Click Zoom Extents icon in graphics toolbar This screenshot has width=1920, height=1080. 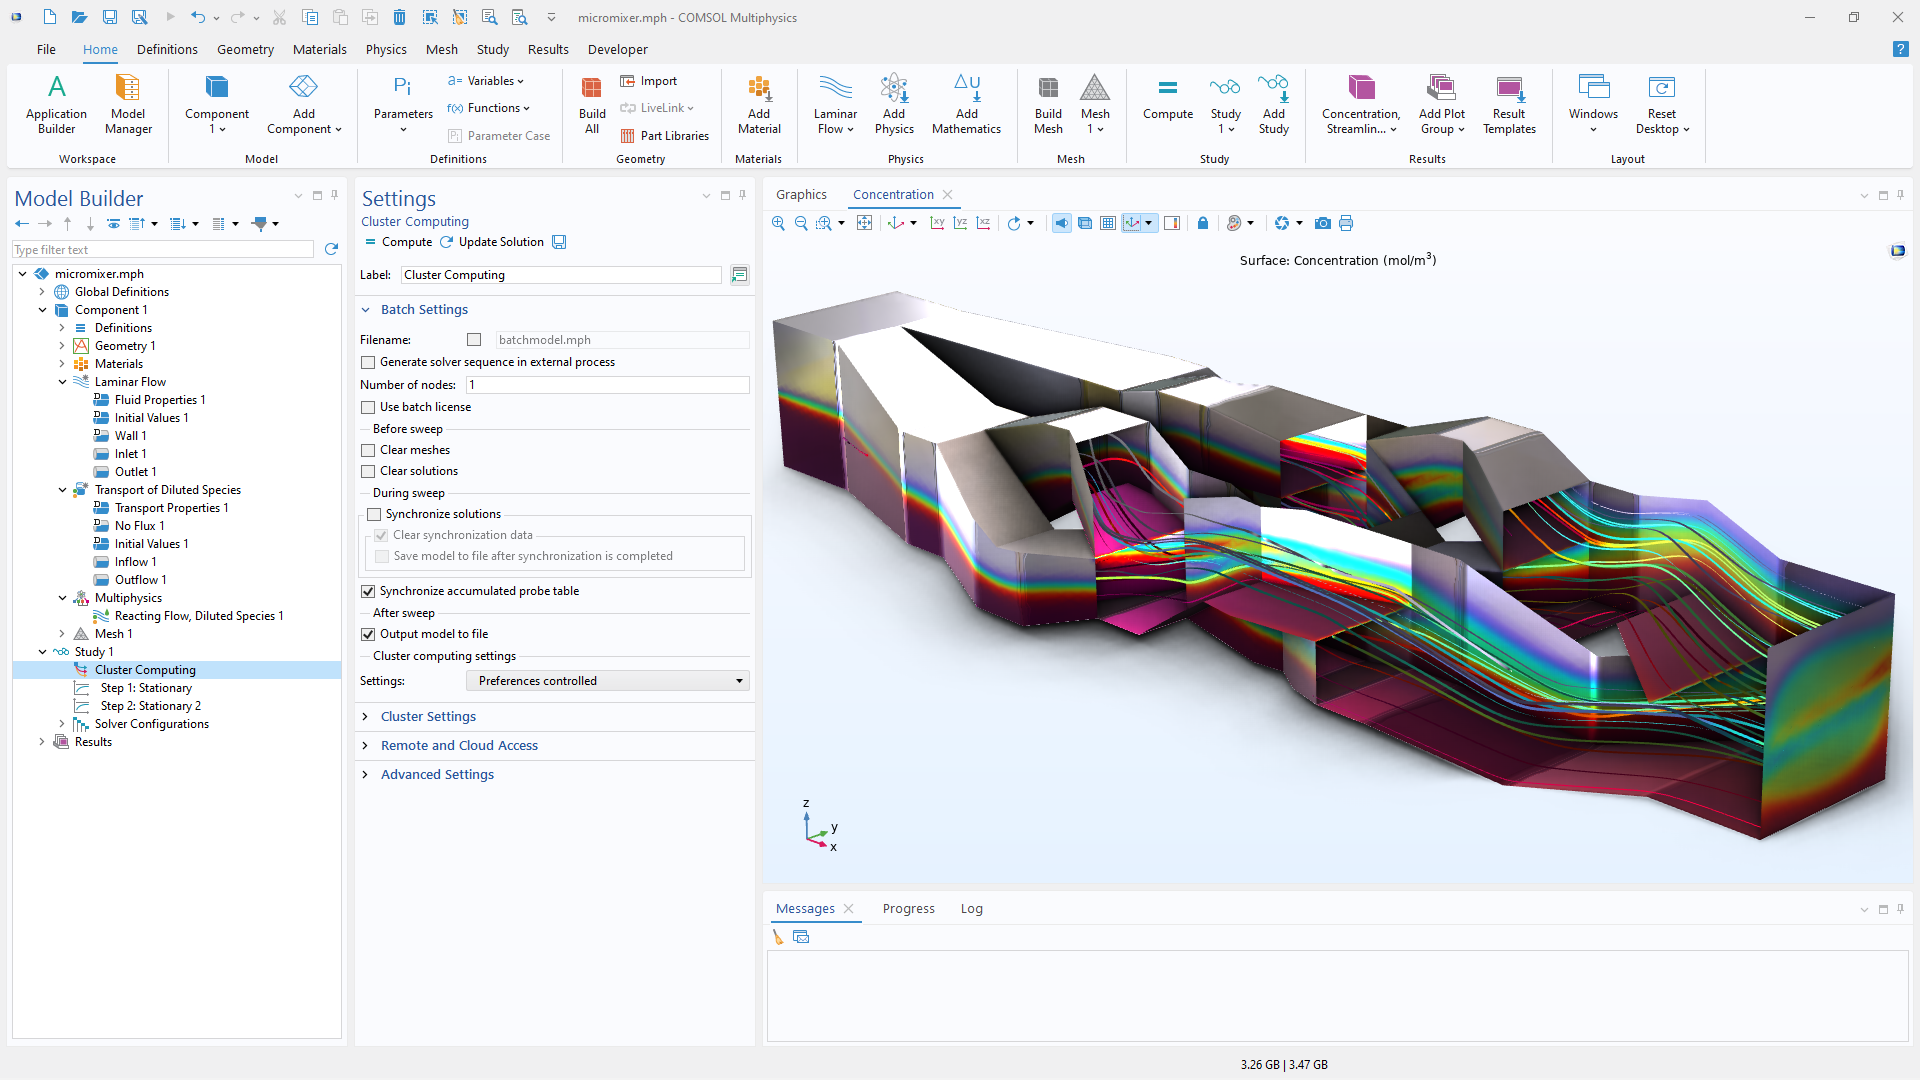point(864,223)
